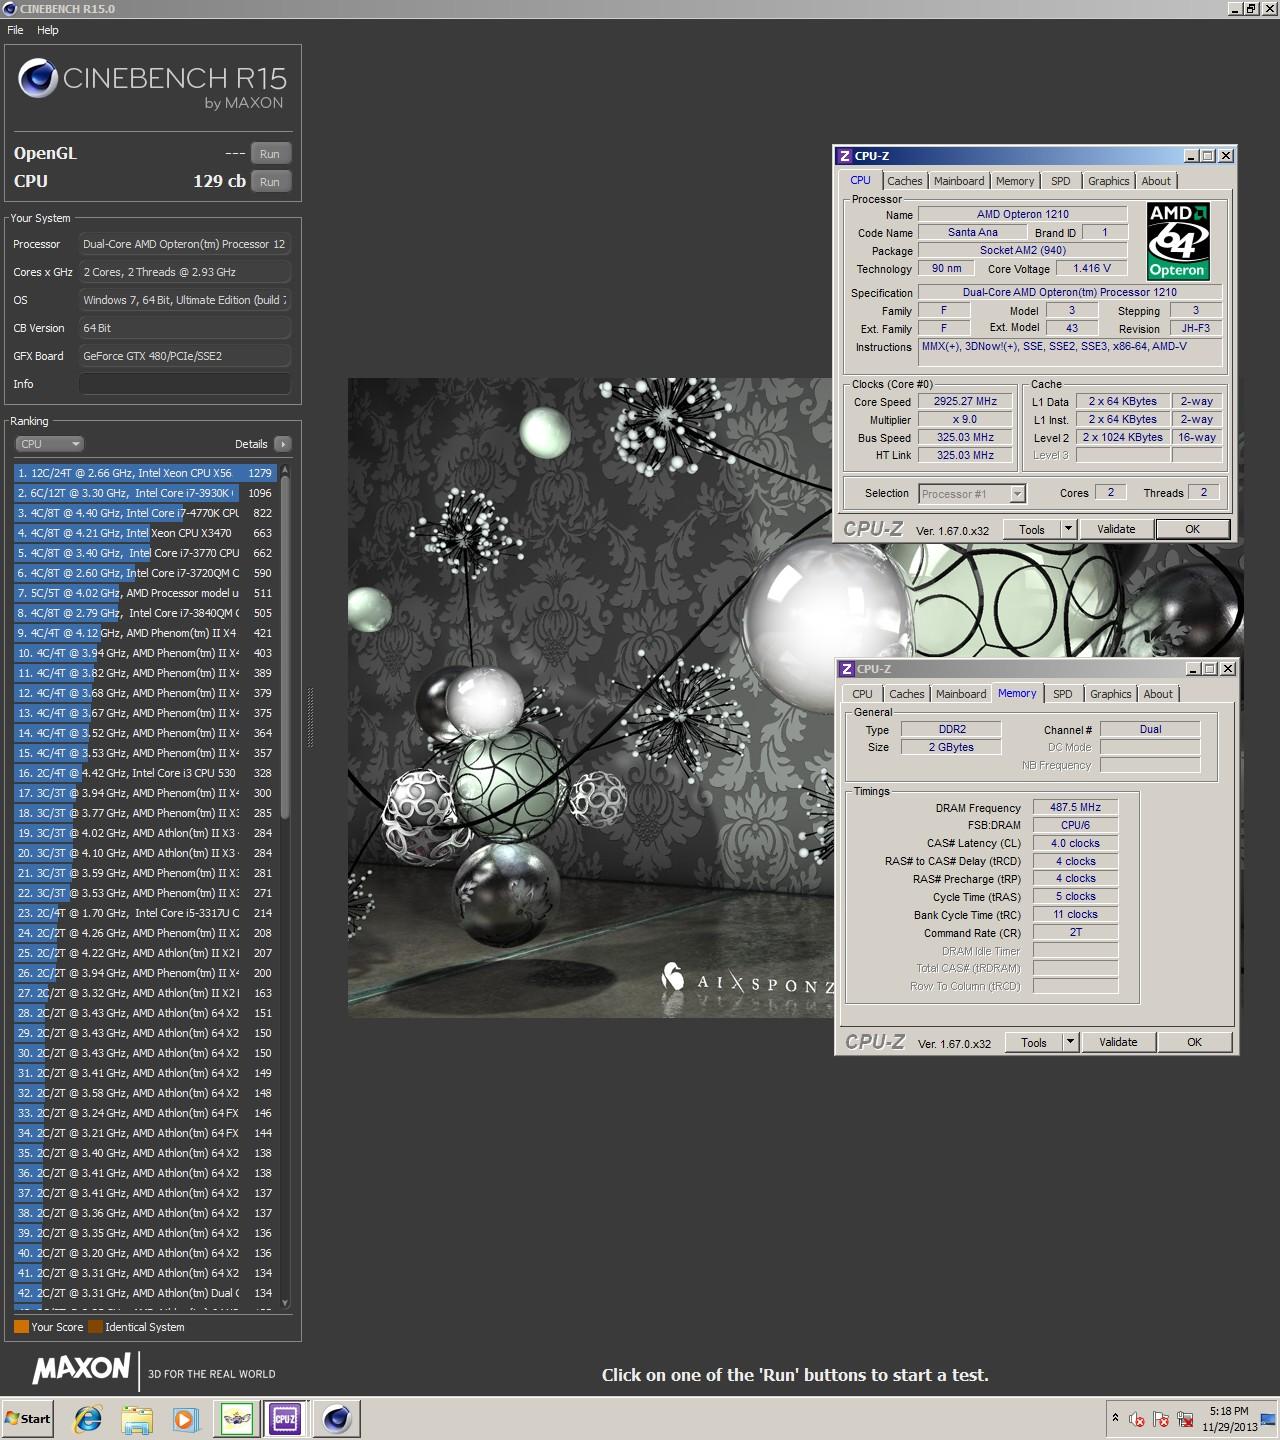
Task: Switch to Caches tab in top CPU-Z window
Action: click(905, 181)
